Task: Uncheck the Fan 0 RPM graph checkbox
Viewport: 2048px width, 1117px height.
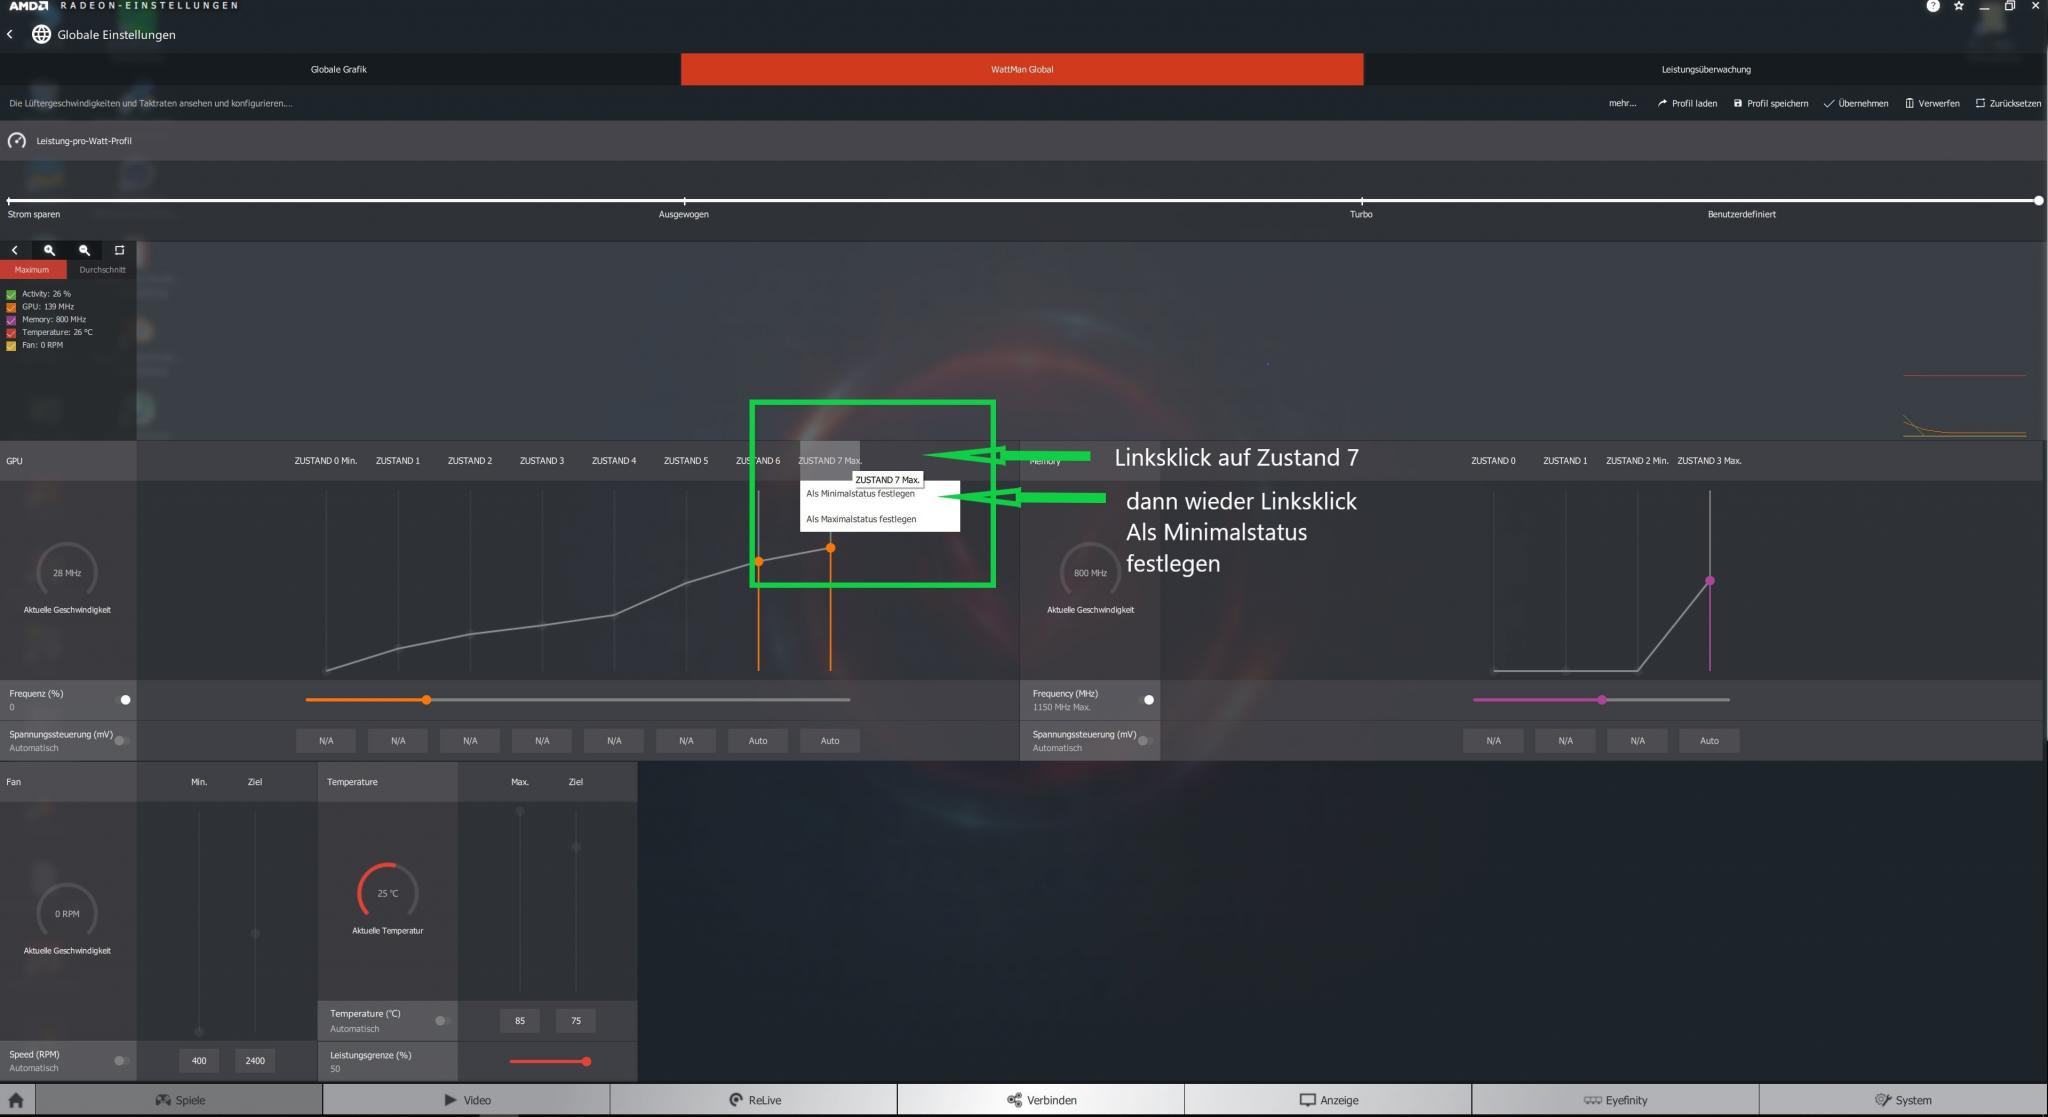Action: (11, 345)
